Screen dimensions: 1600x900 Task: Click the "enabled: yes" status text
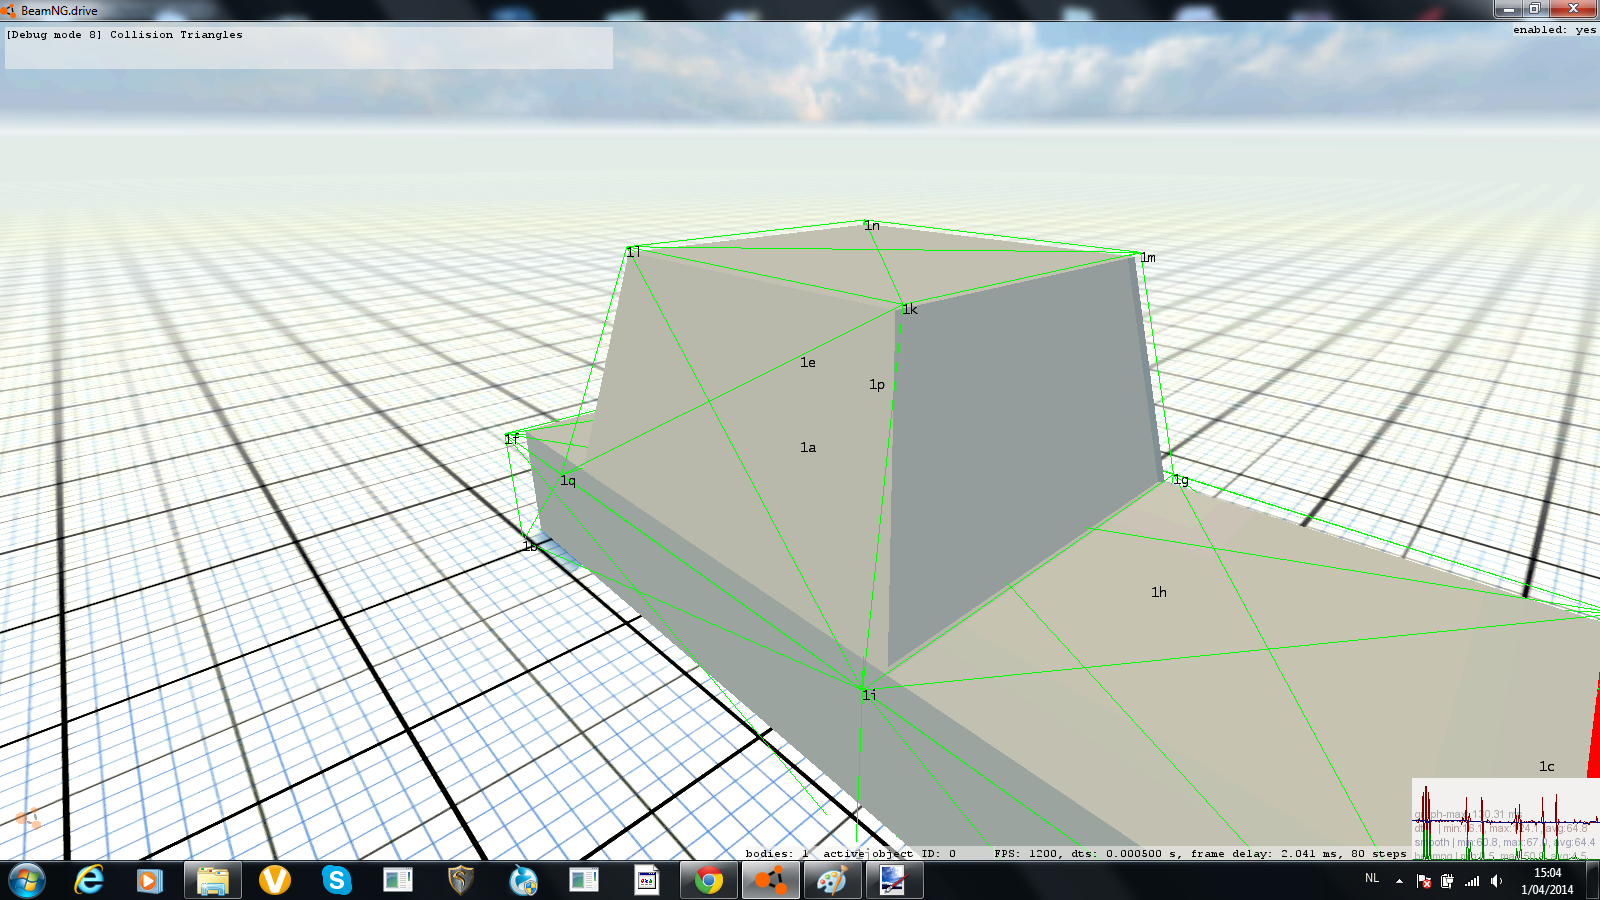pos(1554,30)
